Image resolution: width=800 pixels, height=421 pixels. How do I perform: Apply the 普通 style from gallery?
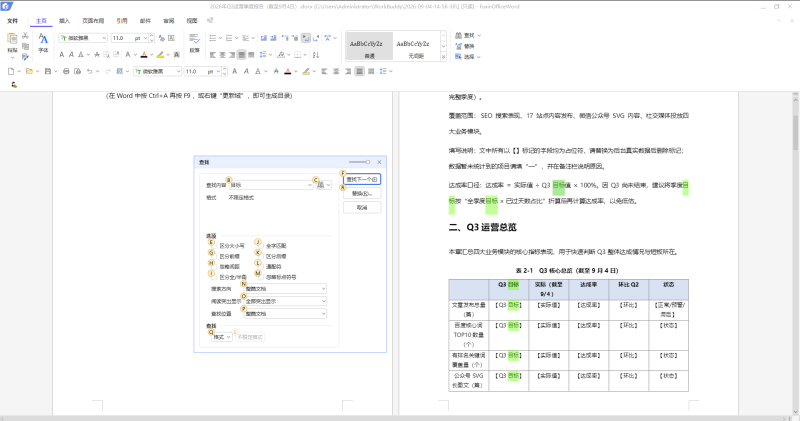pyautogui.click(x=369, y=46)
